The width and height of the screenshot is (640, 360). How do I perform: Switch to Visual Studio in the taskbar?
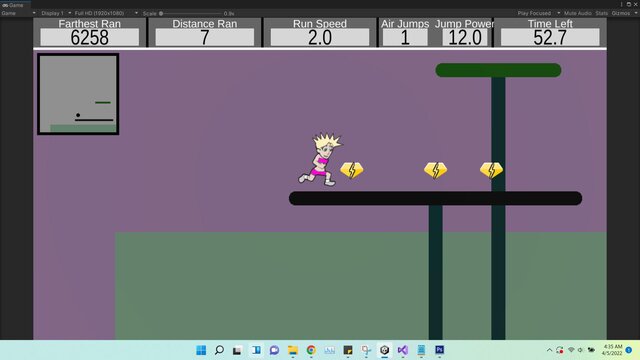pyautogui.click(x=403, y=350)
